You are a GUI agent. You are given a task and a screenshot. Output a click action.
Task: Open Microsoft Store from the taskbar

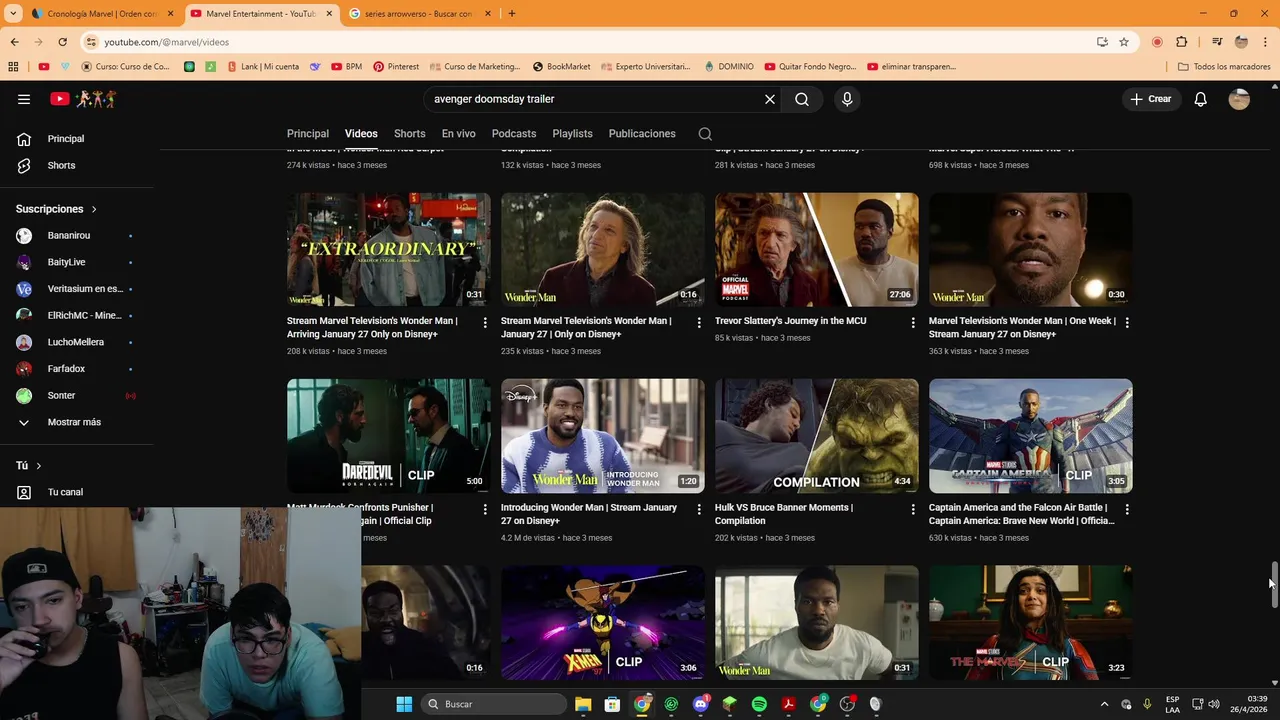pos(612,704)
